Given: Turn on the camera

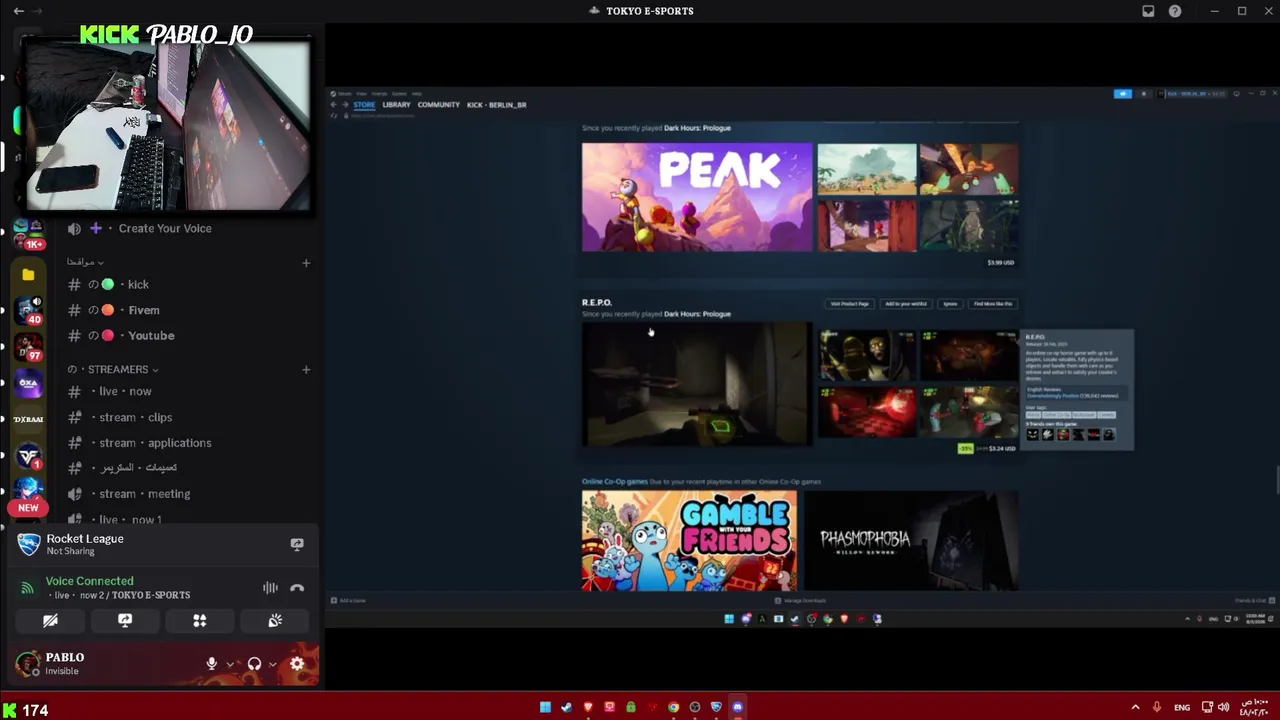Looking at the screenshot, I should click(50, 621).
